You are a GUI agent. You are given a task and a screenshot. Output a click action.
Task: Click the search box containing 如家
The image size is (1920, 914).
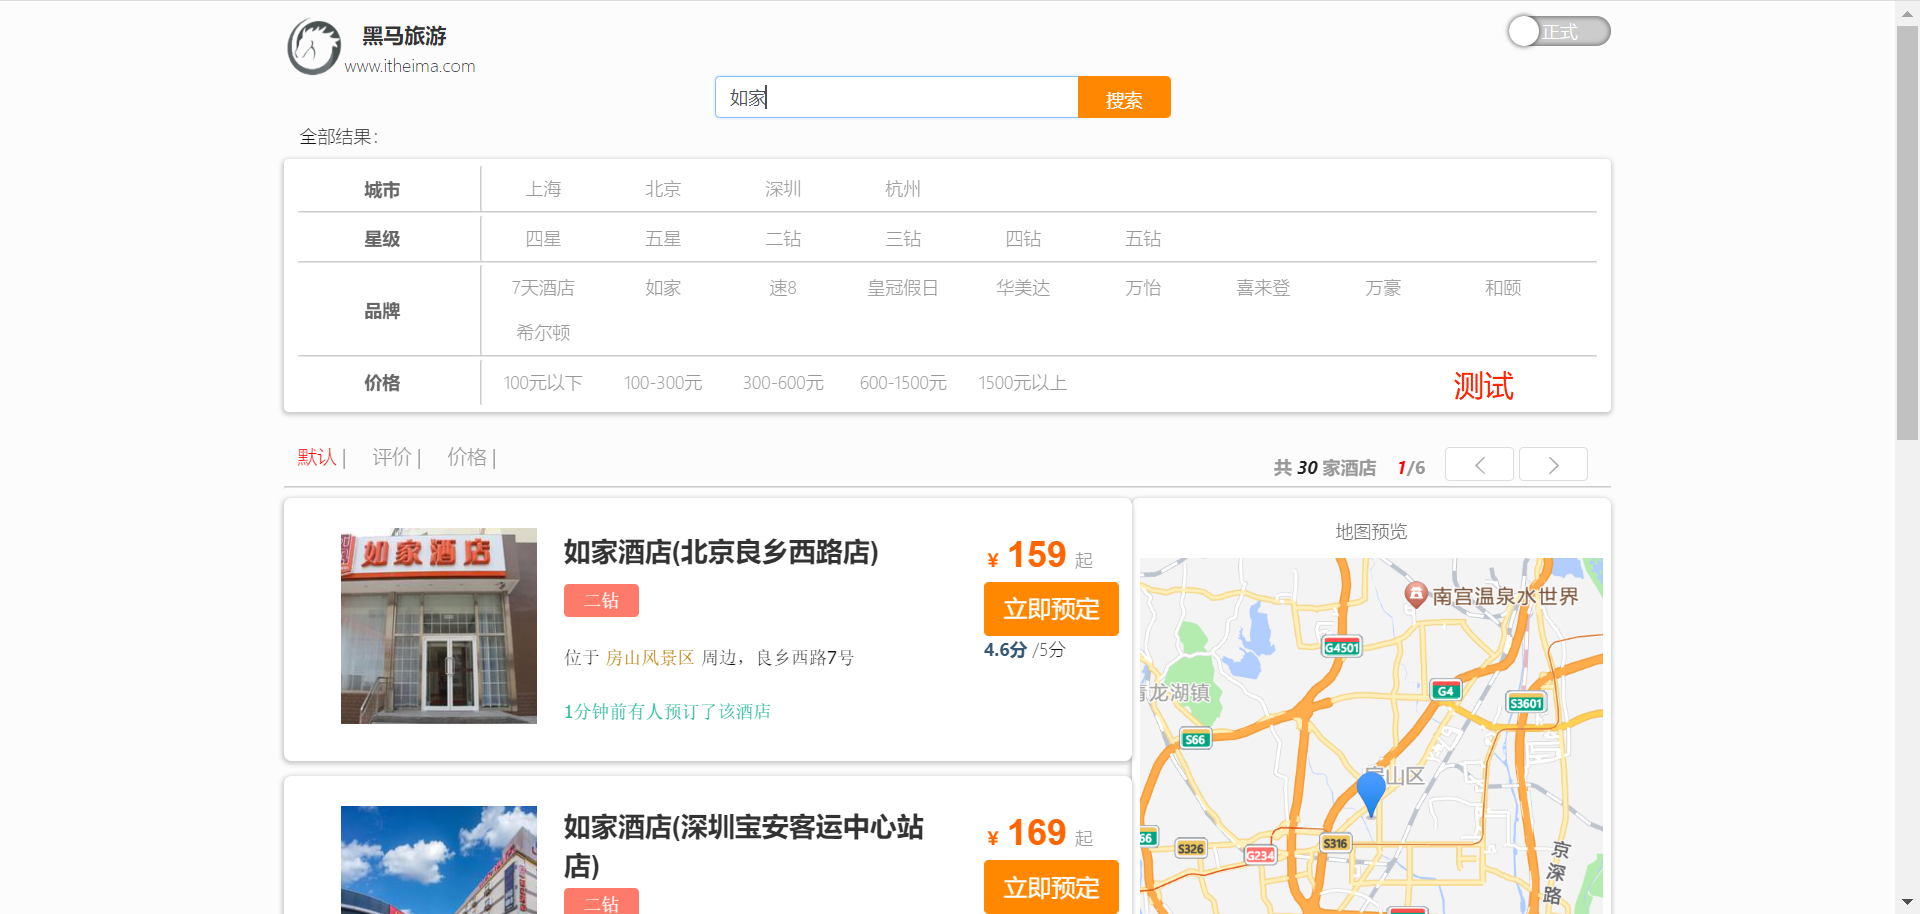(x=896, y=97)
